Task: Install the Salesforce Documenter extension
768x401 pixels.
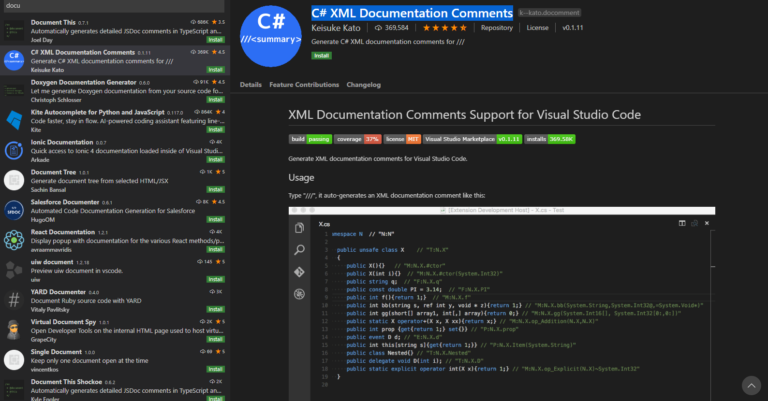Action: coord(215,219)
